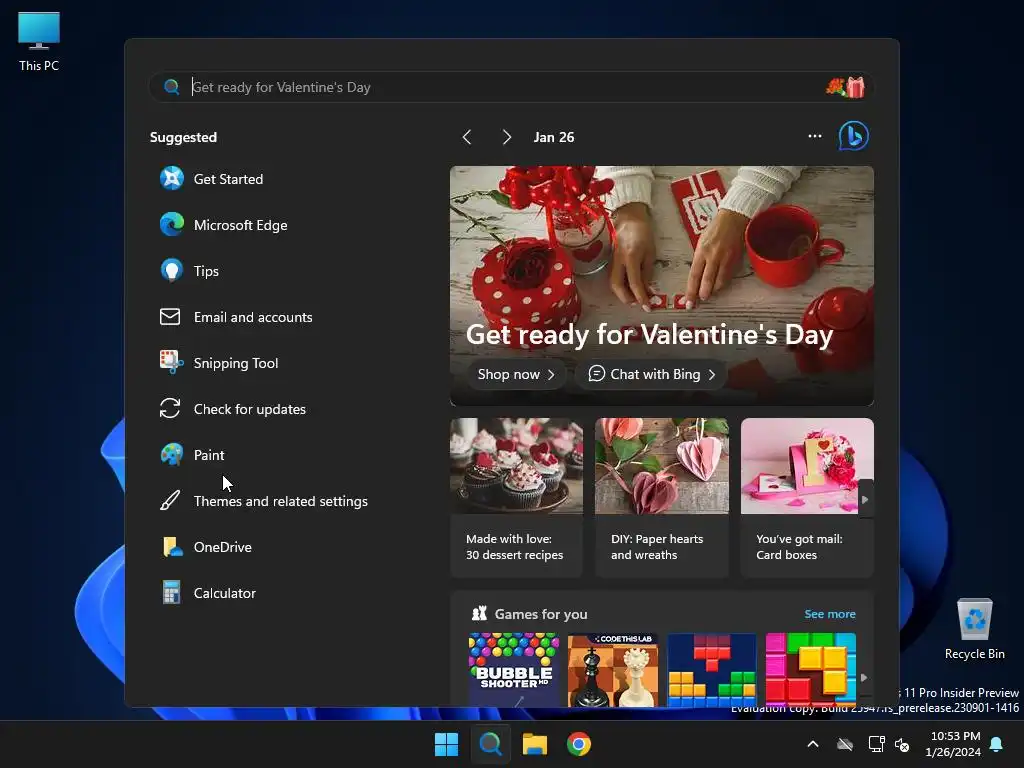Click the muted volume tray icon
Screen dimensions: 1024x768
pyautogui.click(x=902, y=744)
